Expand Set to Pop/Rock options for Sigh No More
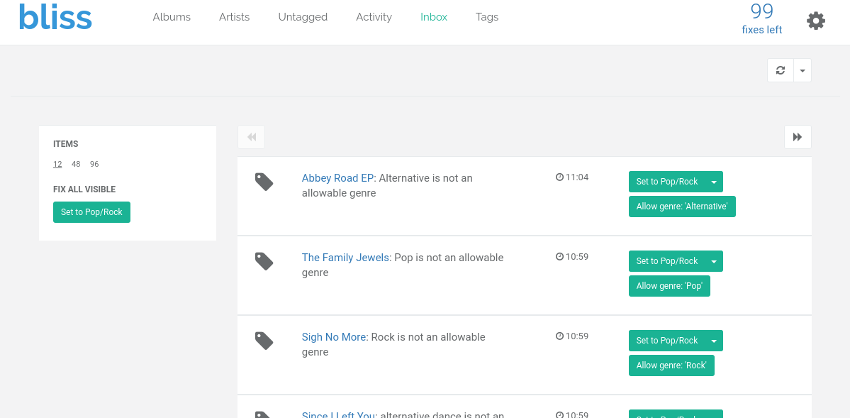This screenshot has width=850, height=418. (x=713, y=341)
